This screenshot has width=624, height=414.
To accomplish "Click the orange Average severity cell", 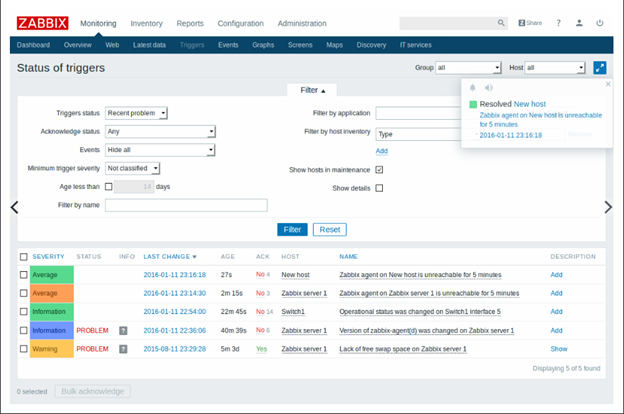I will [x=52, y=293].
